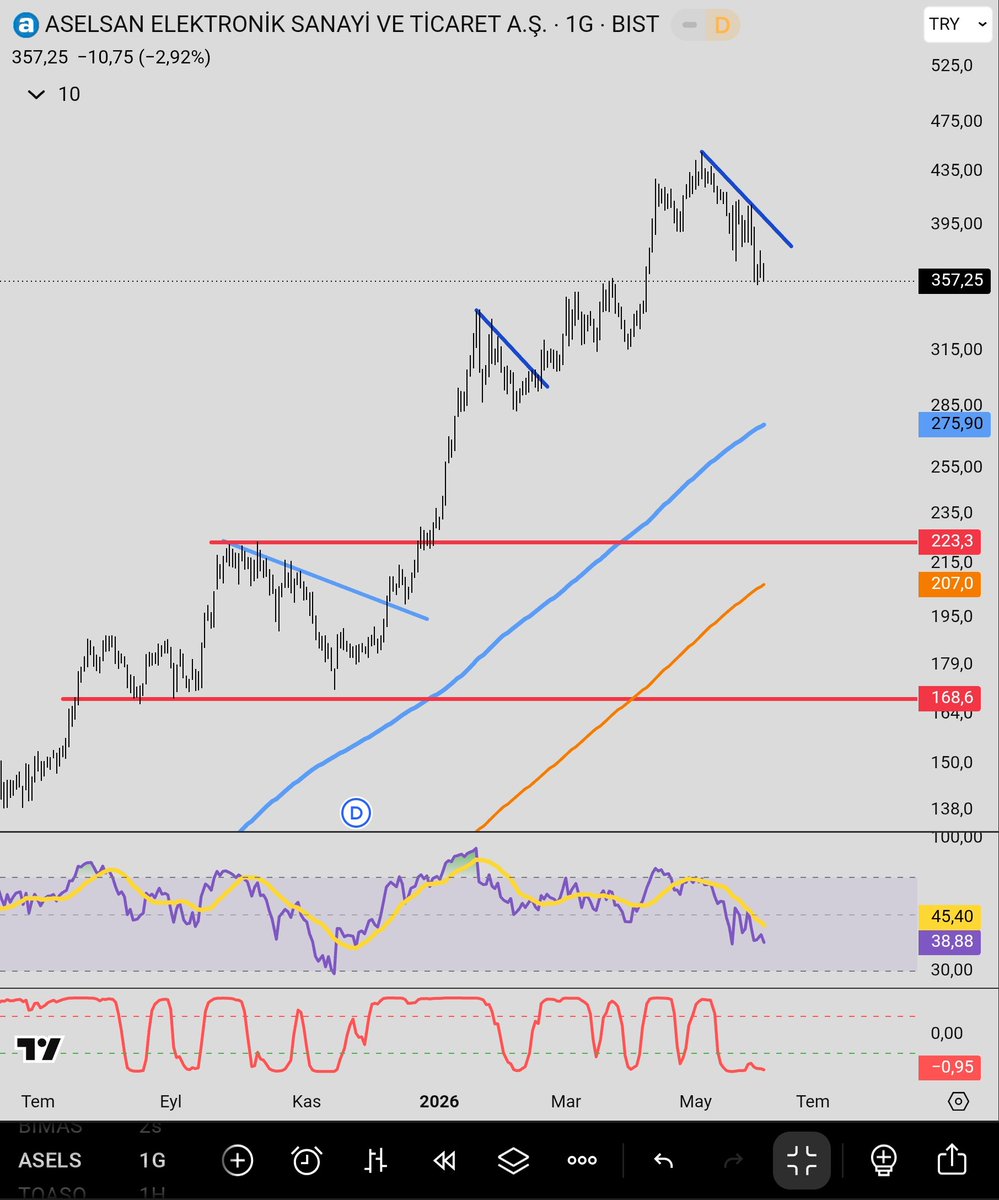This screenshot has height=1200, width=999.
Task: Click the blue moving average label 275,90
Action: [x=957, y=424]
